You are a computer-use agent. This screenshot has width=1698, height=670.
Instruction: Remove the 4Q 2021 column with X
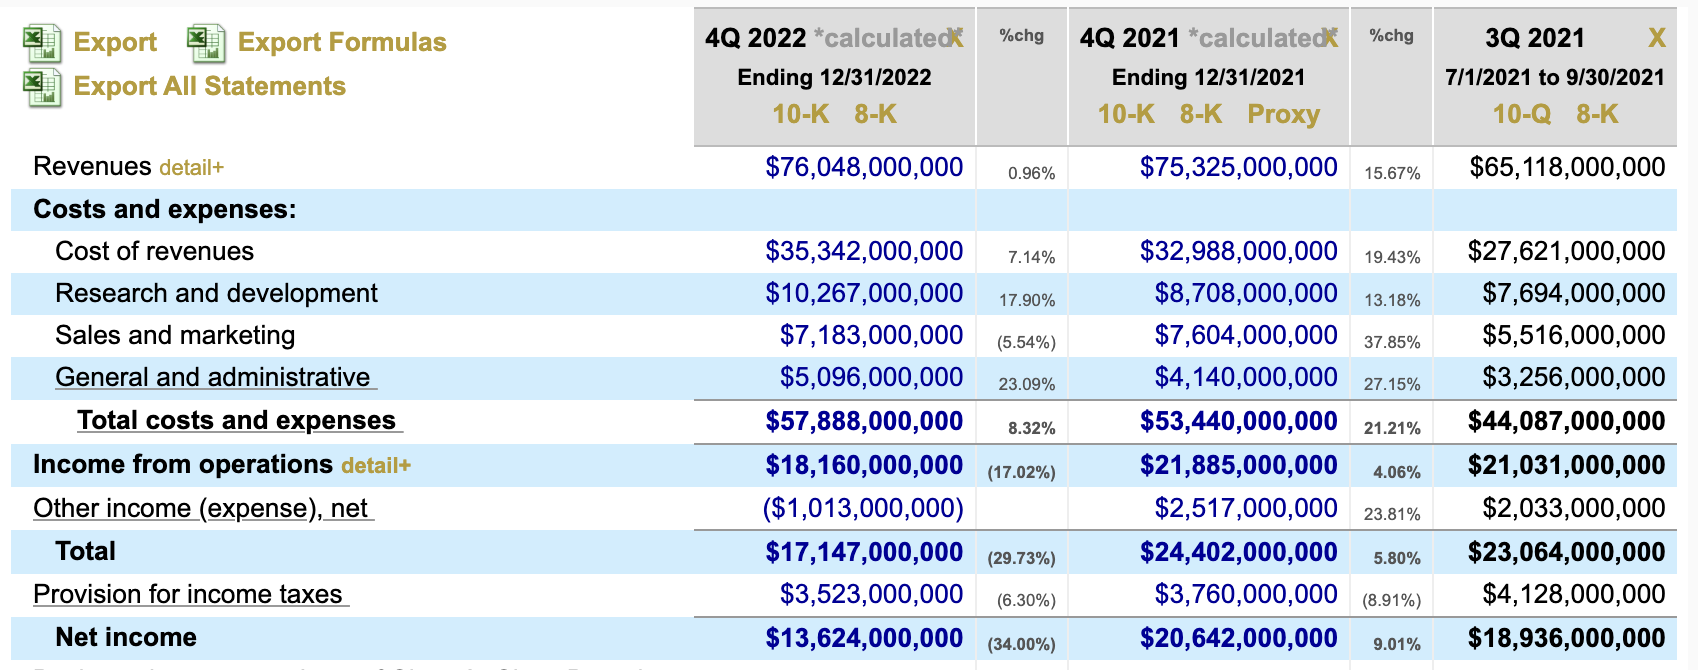click(1330, 38)
